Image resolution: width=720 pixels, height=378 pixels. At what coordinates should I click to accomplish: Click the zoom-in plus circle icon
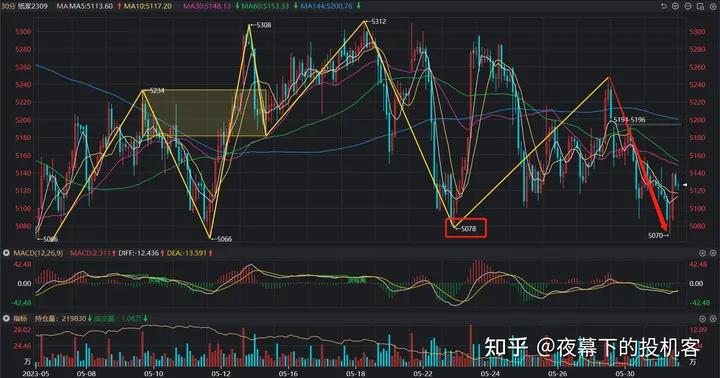click(675, 6)
